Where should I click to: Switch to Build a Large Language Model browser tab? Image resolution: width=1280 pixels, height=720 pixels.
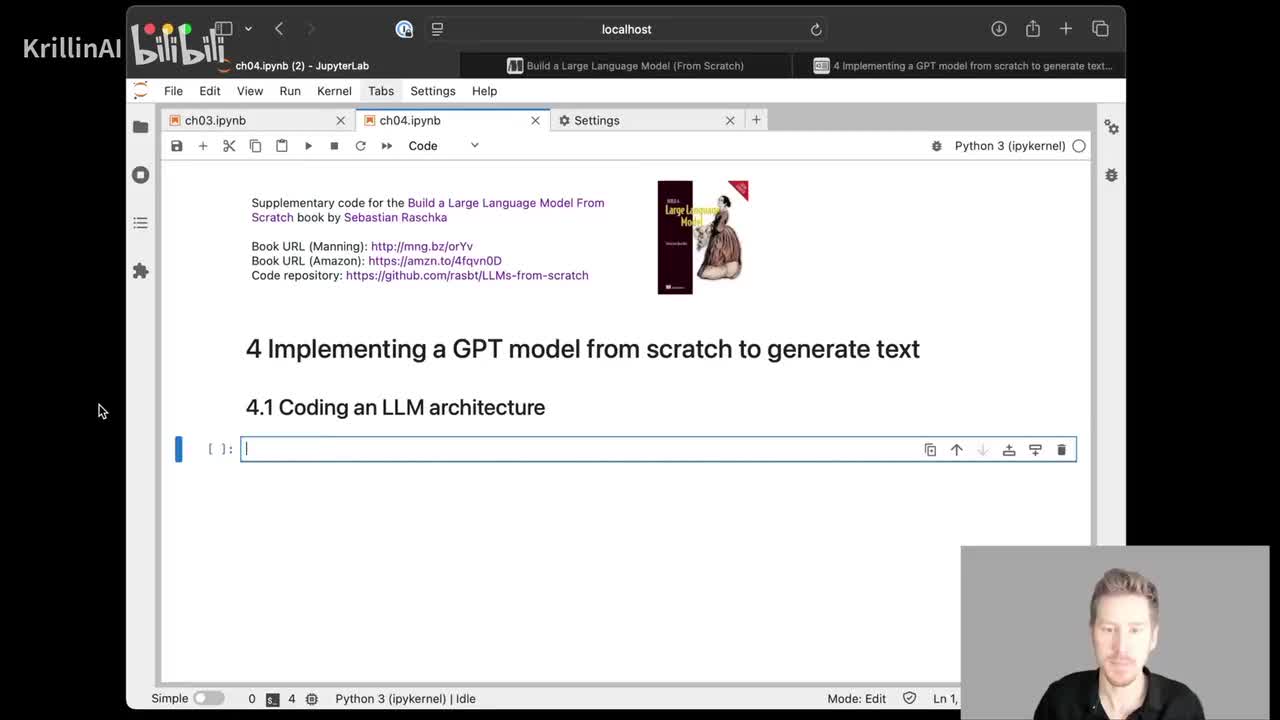pyautogui.click(x=625, y=66)
